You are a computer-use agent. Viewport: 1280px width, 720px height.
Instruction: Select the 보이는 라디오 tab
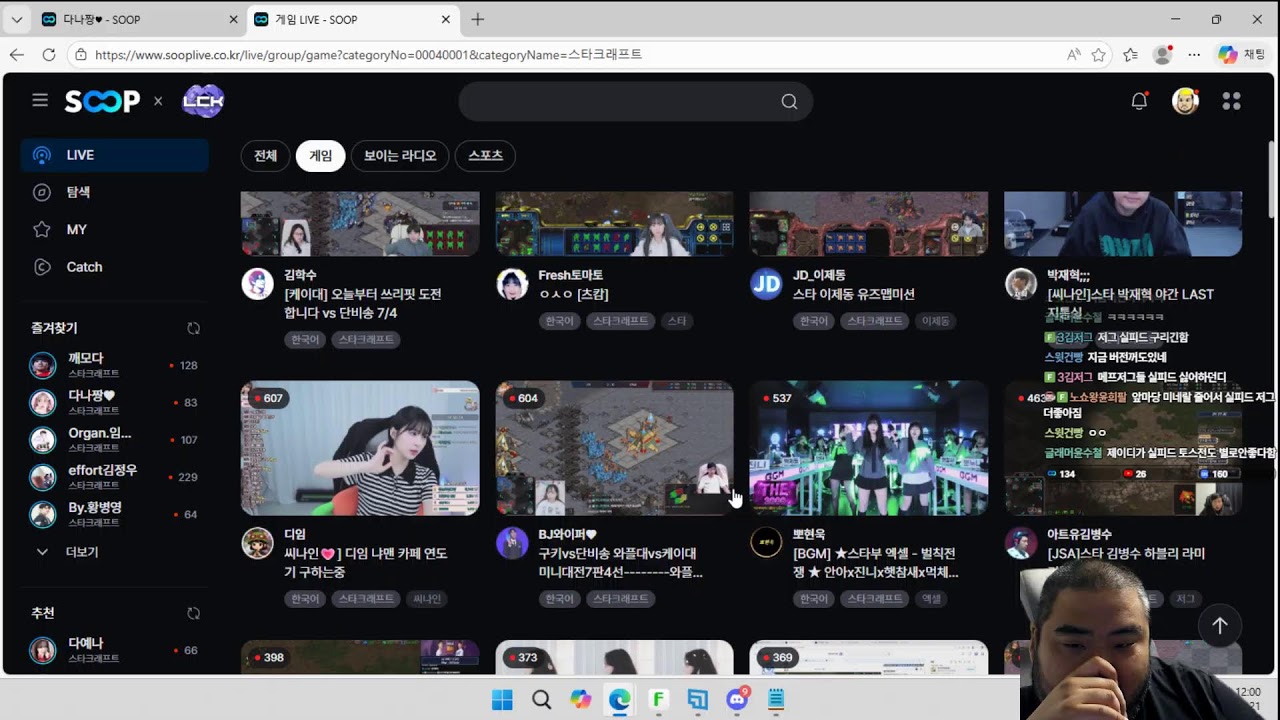tap(400, 155)
